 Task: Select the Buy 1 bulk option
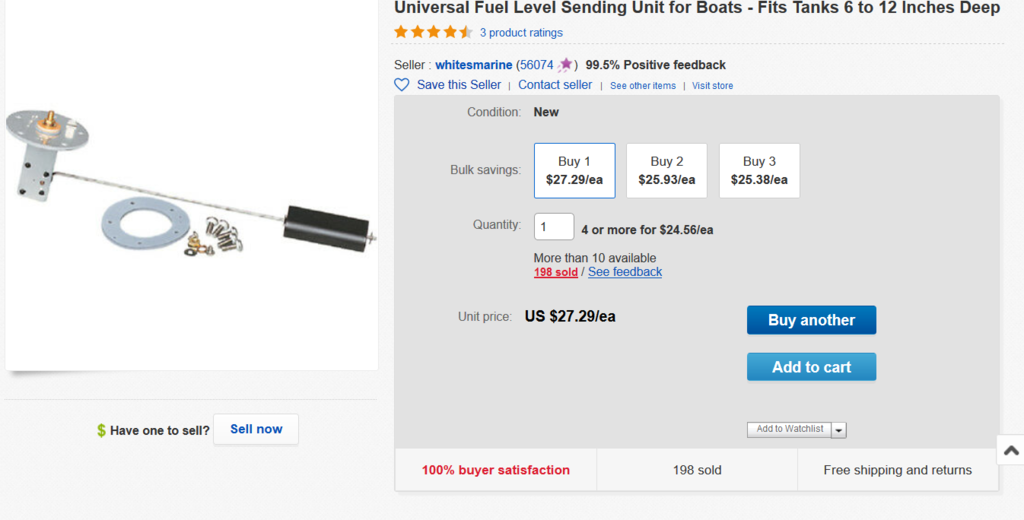[x=574, y=170]
